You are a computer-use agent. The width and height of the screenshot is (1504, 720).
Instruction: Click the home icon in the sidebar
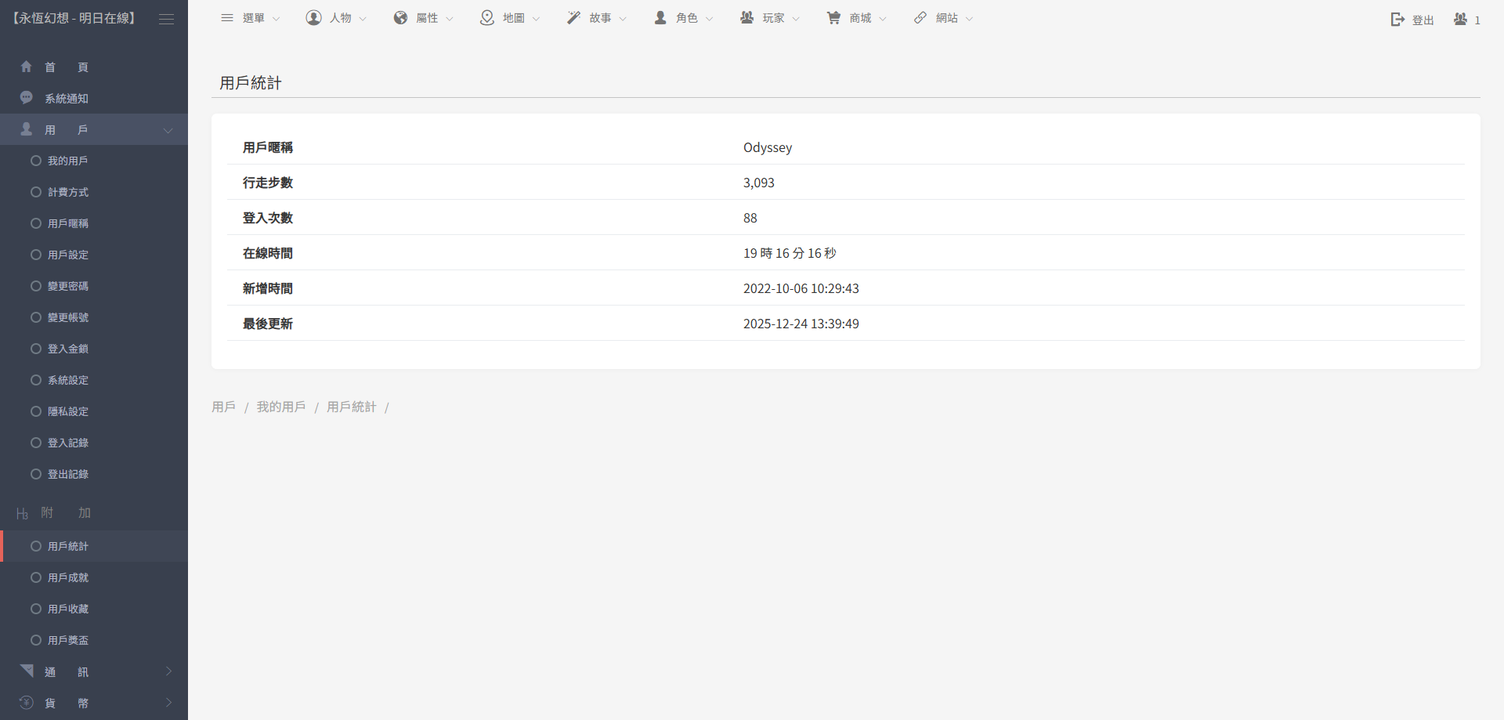26,67
